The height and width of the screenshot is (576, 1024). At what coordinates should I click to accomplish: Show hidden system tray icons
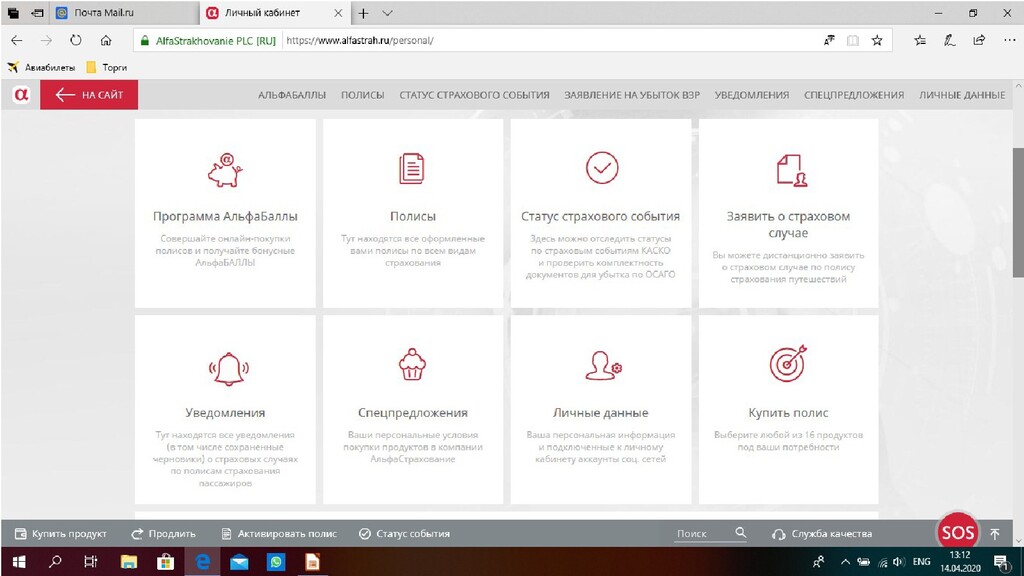click(x=845, y=562)
